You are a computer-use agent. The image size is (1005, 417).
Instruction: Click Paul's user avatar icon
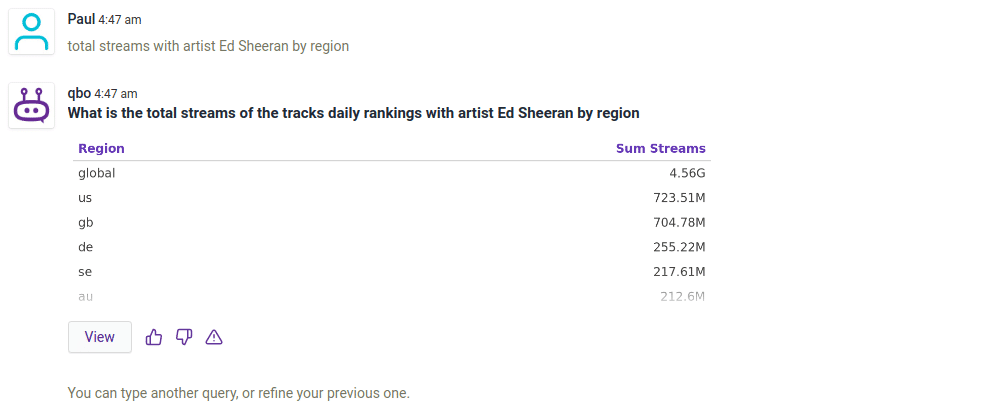[32, 32]
